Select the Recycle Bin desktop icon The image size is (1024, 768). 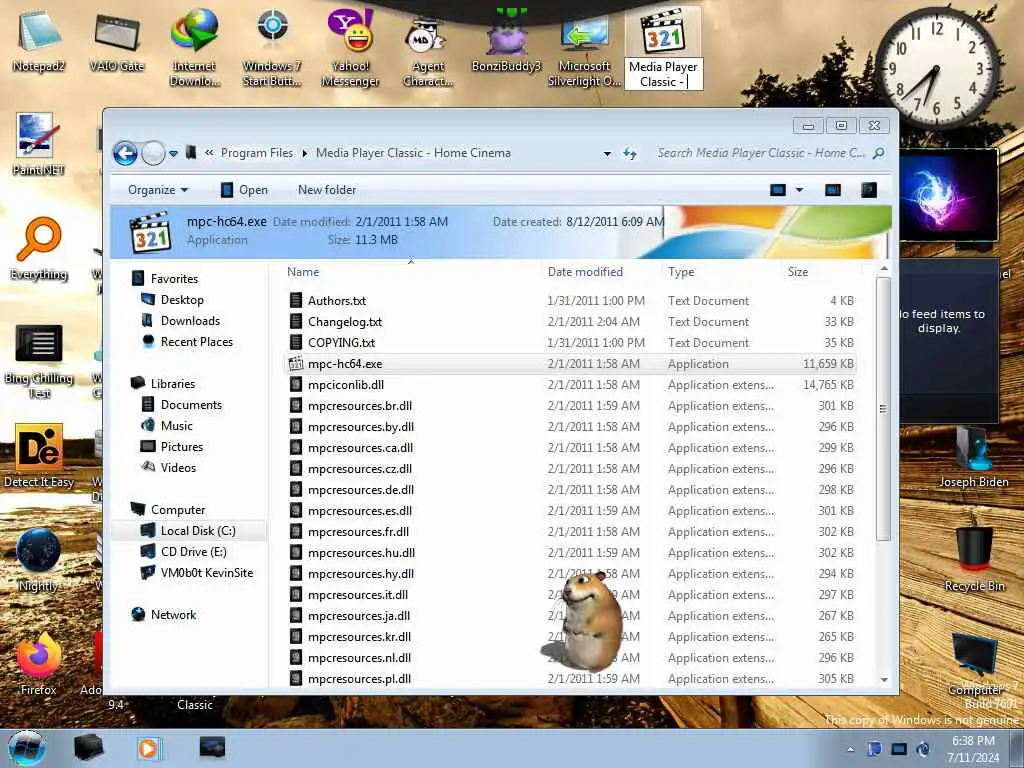click(x=974, y=552)
